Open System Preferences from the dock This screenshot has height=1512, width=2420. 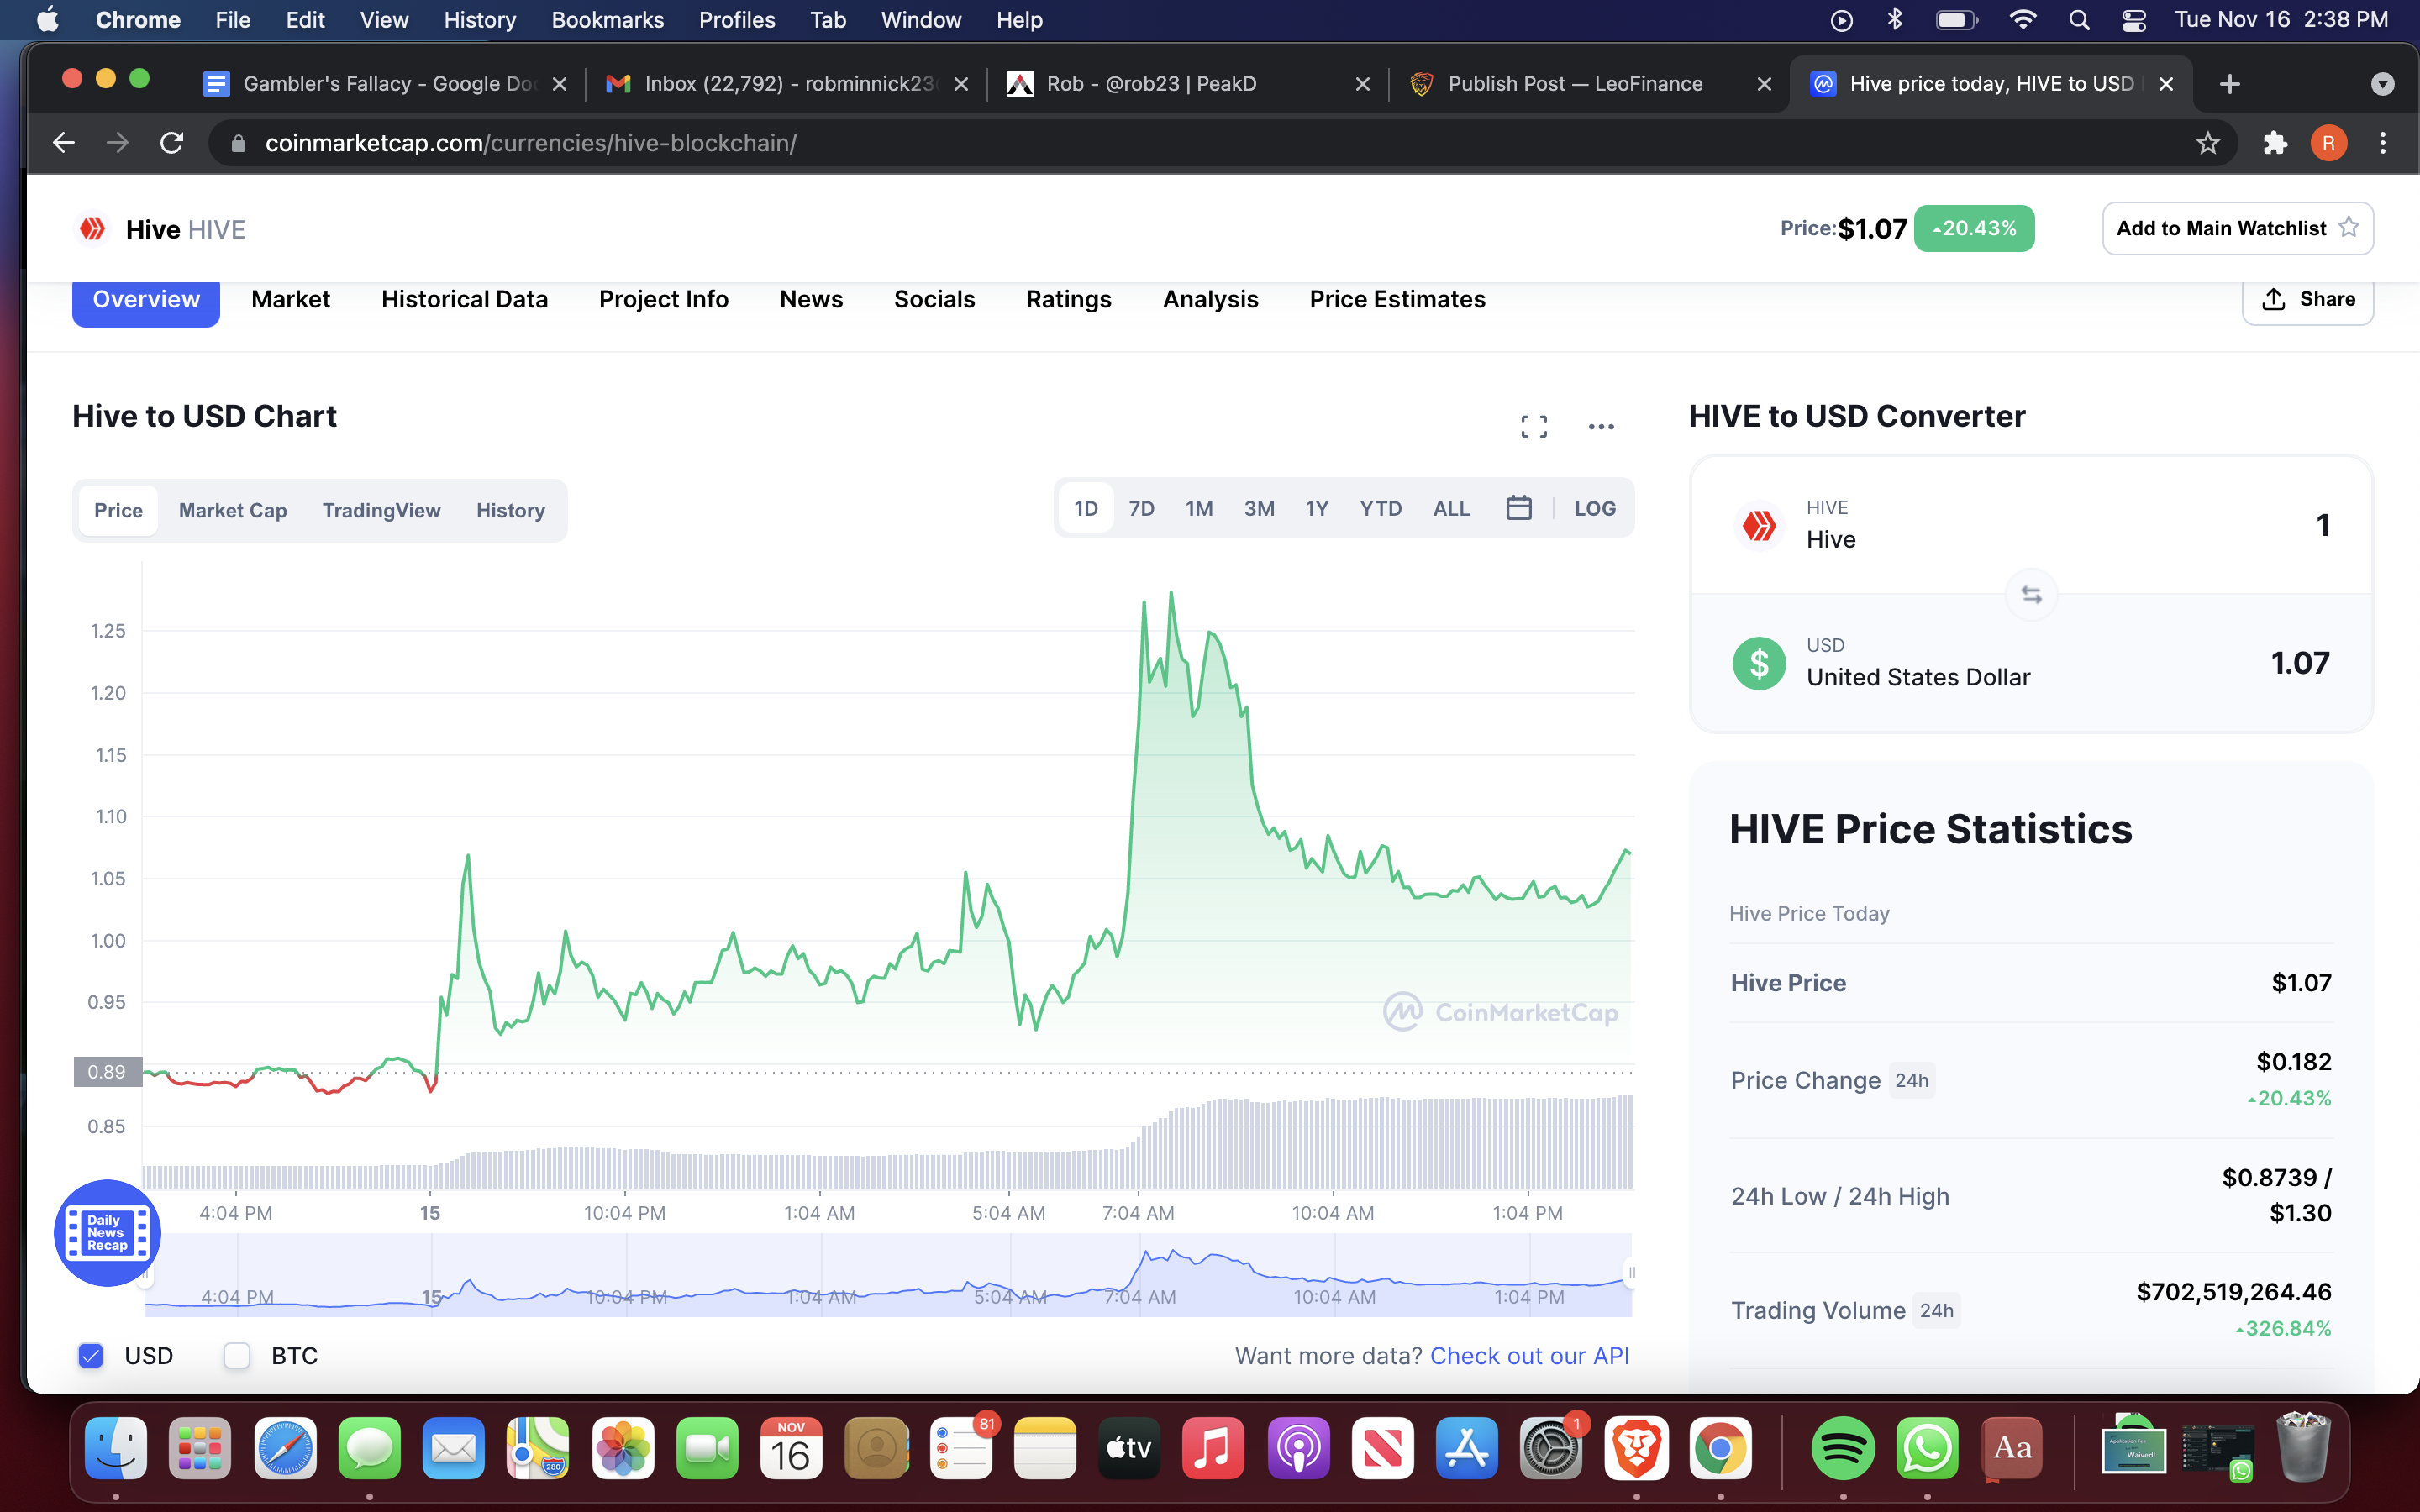(x=1551, y=1448)
